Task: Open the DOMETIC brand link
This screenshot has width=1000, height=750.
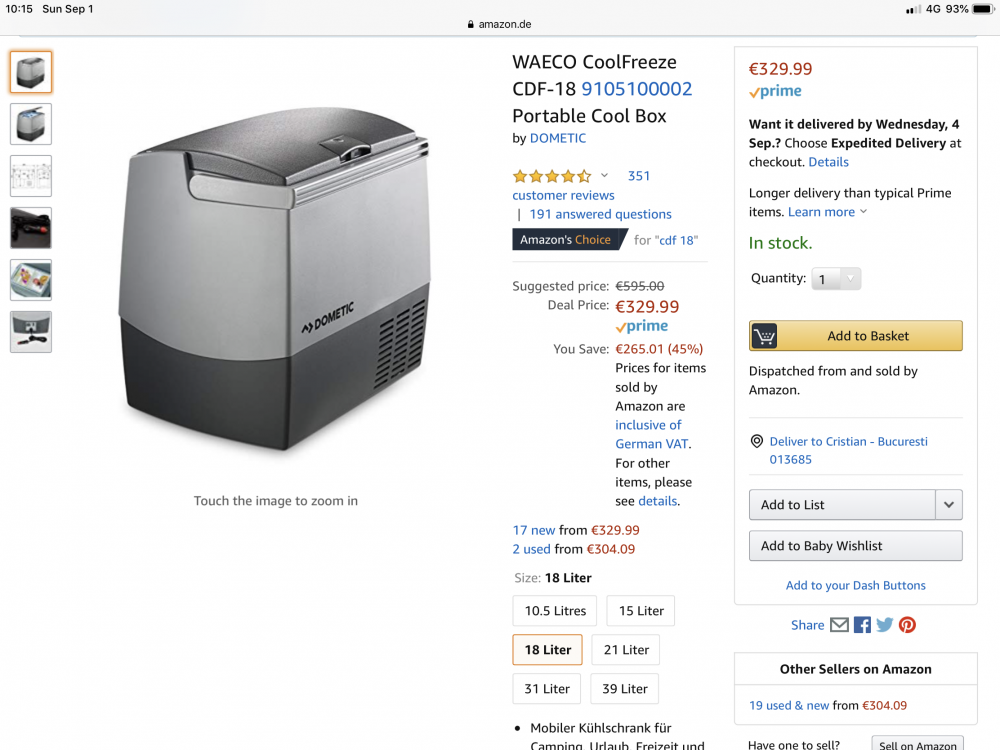Action: pyautogui.click(x=558, y=138)
